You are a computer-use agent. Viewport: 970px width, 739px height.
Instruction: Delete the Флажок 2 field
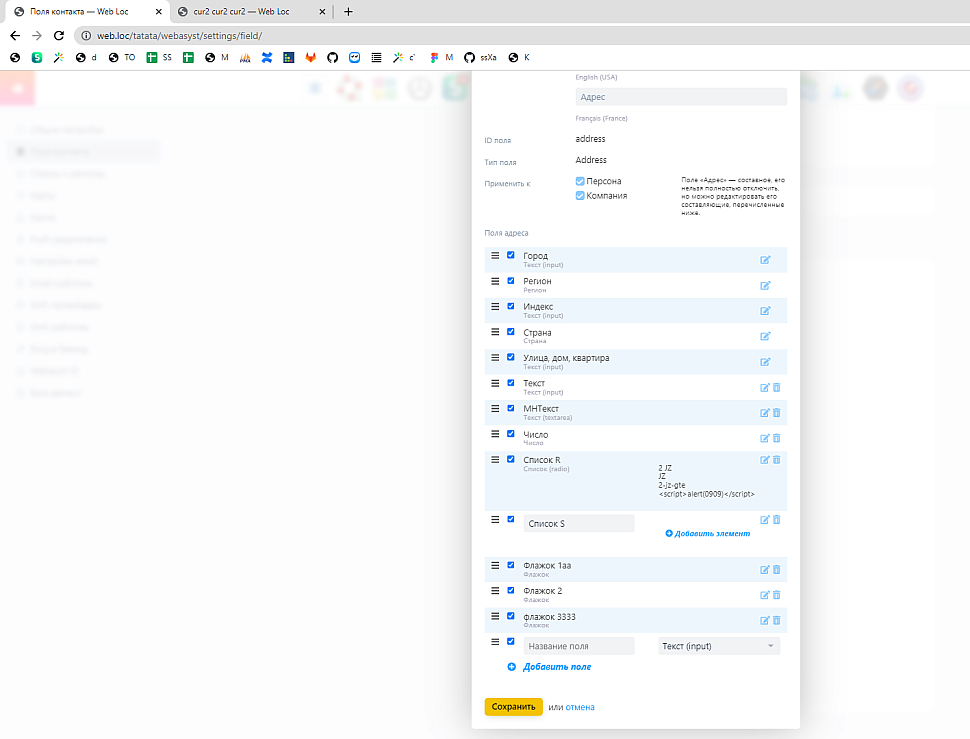(x=777, y=595)
